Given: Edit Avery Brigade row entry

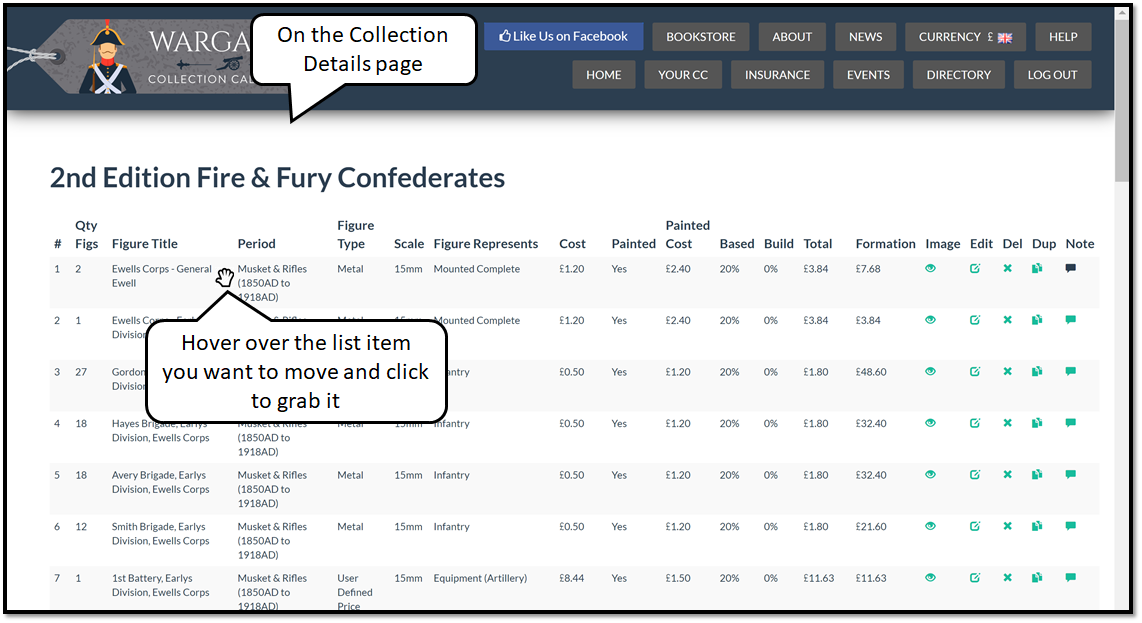Looking at the screenshot, I should 974,474.
